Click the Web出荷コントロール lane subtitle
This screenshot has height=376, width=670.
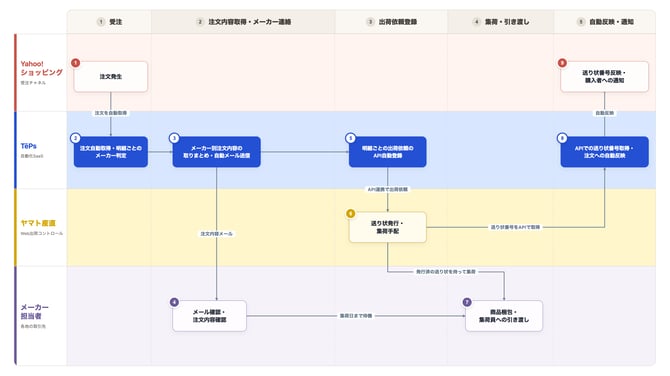41,233
